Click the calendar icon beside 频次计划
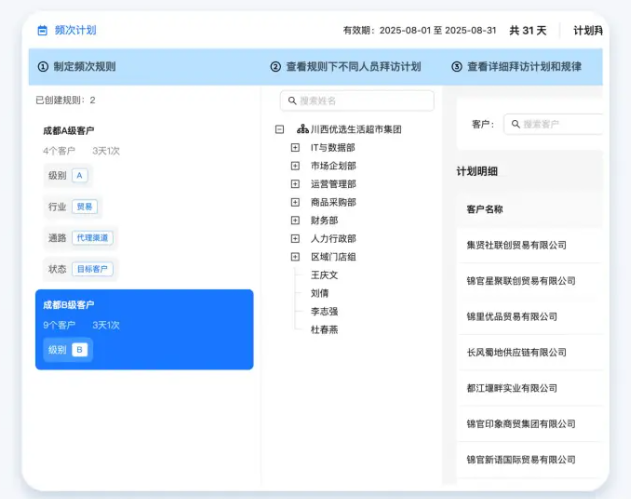 (42, 31)
